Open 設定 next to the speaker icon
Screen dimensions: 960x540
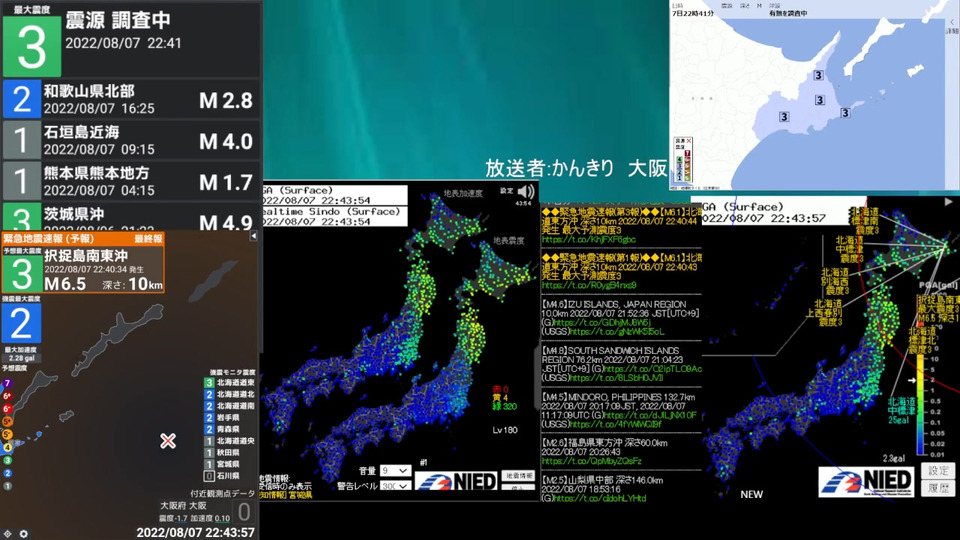click(506, 191)
